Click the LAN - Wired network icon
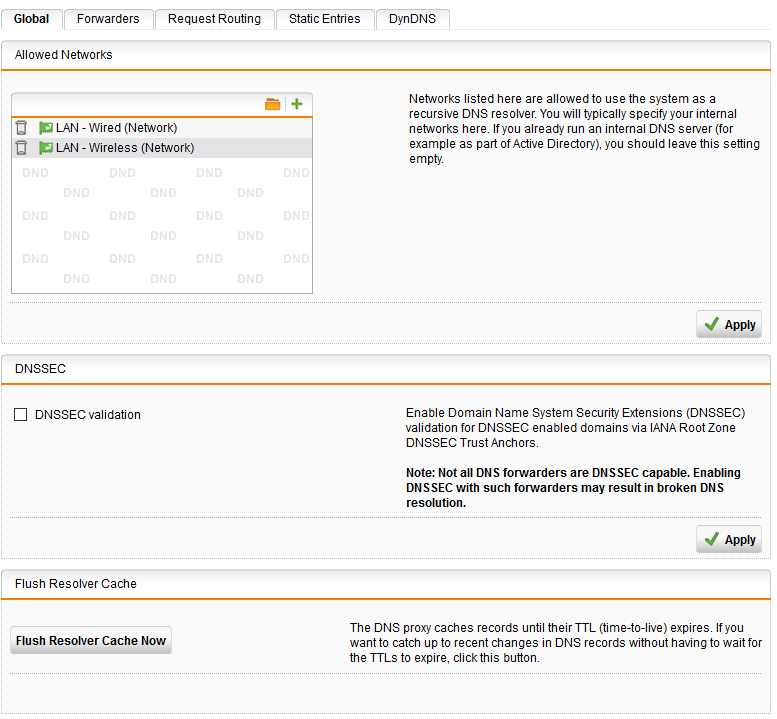 (x=46, y=128)
